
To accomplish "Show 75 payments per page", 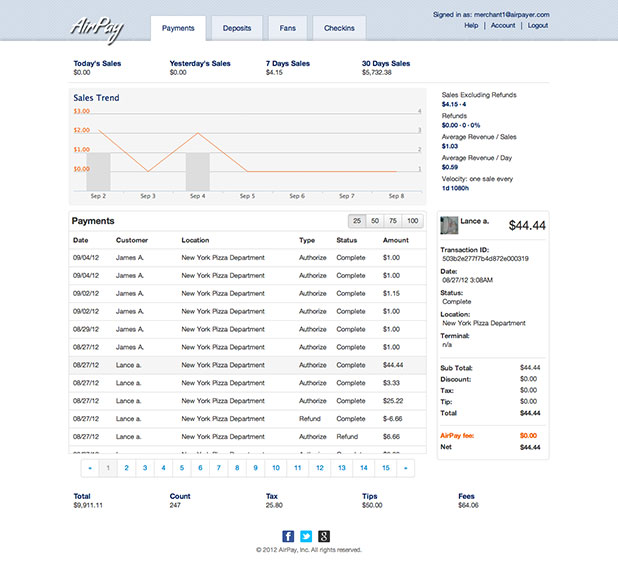I will [x=393, y=221].
